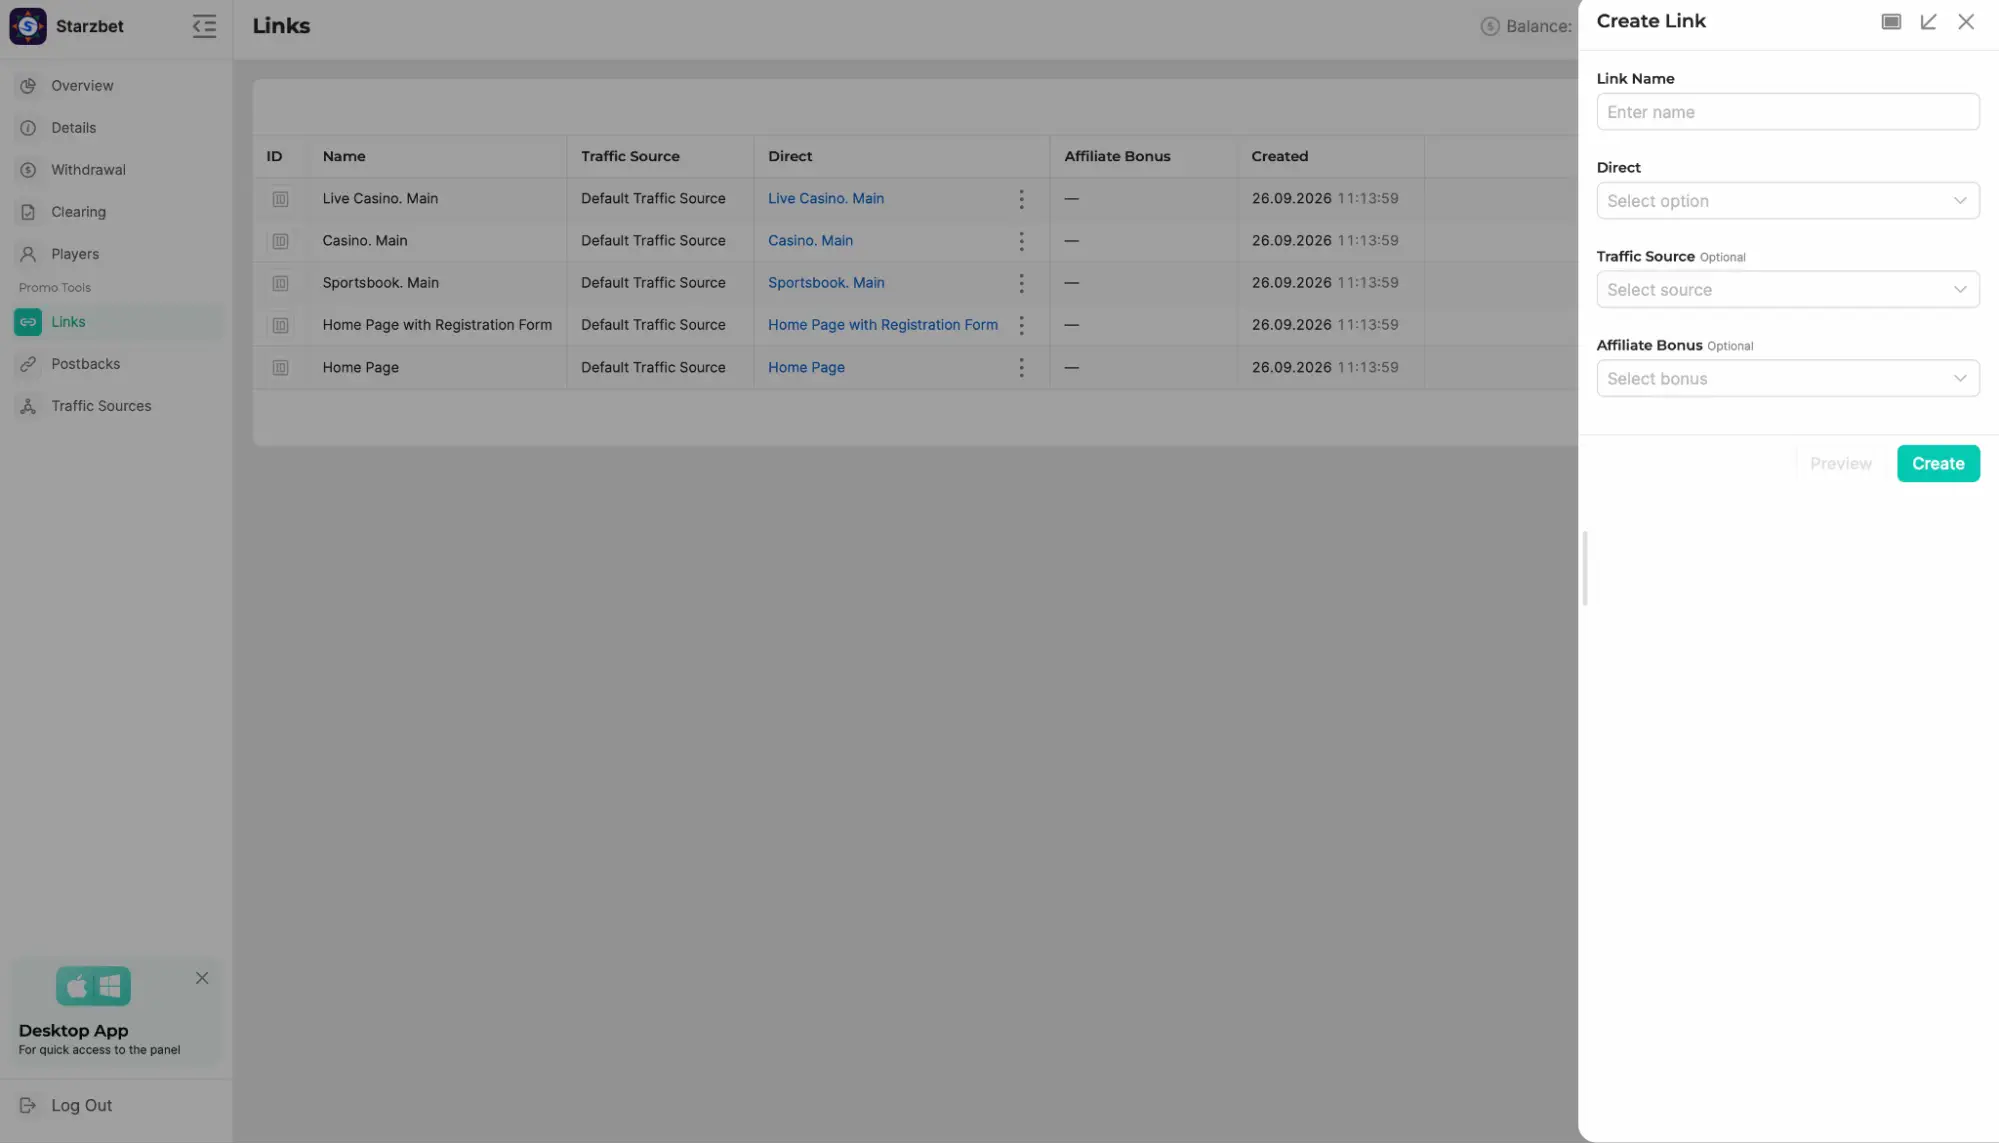Close the Create Link panel
Viewport: 1999px width, 1143px height.
[1966, 22]
